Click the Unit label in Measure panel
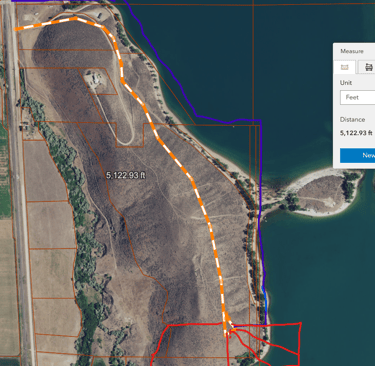 (346, 83)
